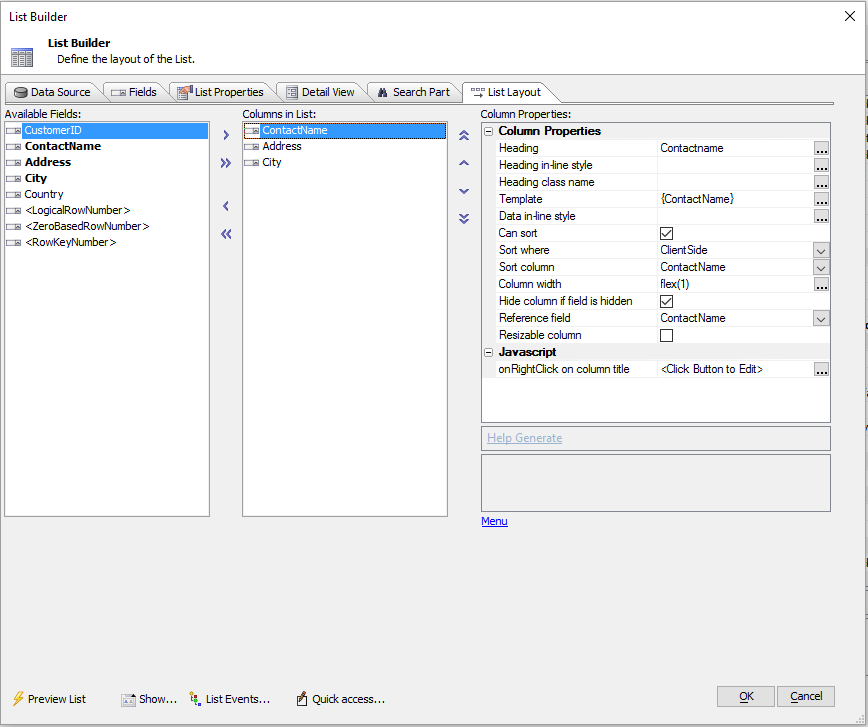
Task: Switch to the Data Source tab
Action: pos(53,92)
